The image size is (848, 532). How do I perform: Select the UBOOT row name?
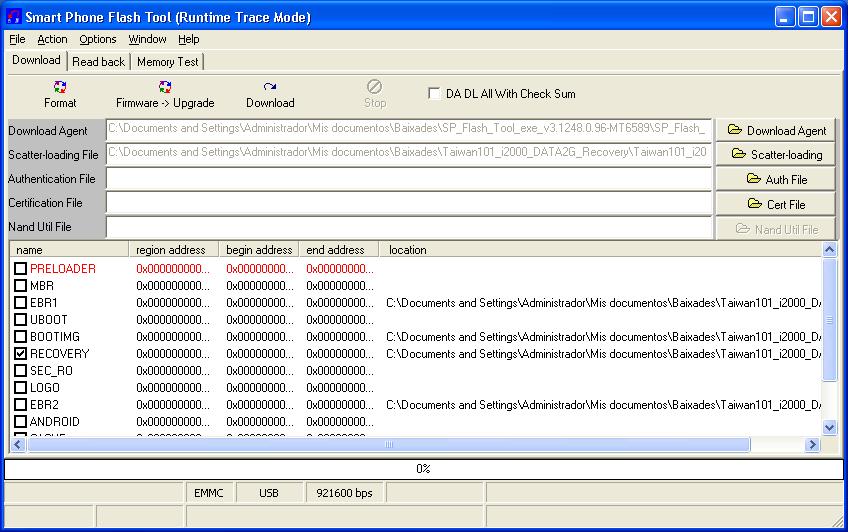[49, 320]
